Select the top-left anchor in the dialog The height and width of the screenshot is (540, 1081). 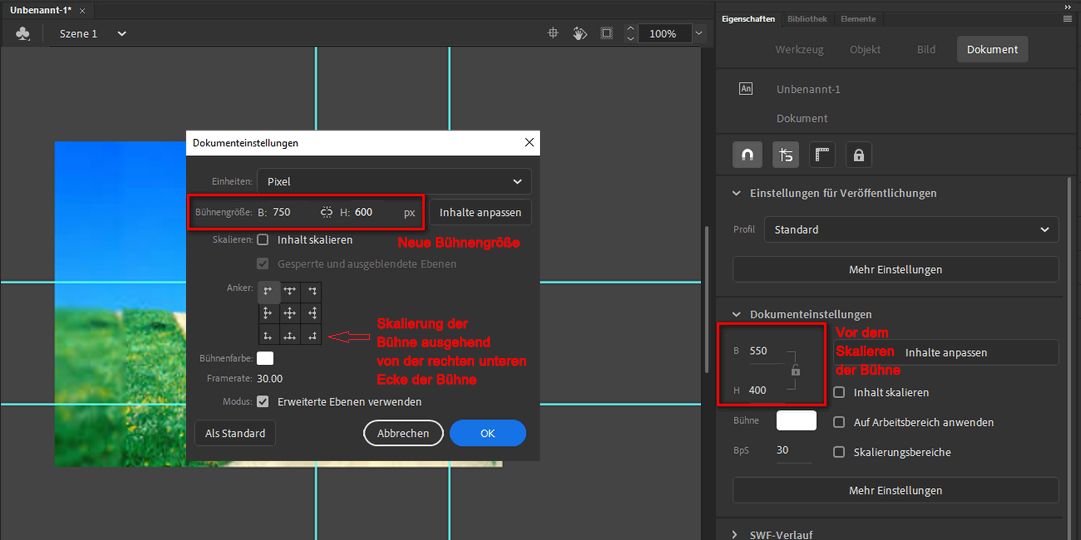click(x=269, y=292)
